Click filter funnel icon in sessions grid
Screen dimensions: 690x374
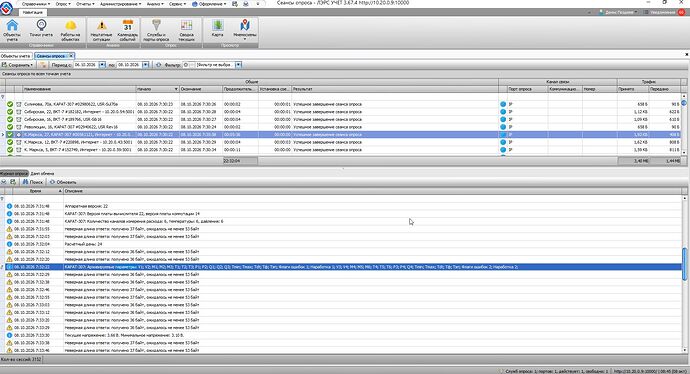(x=3, y=97)
